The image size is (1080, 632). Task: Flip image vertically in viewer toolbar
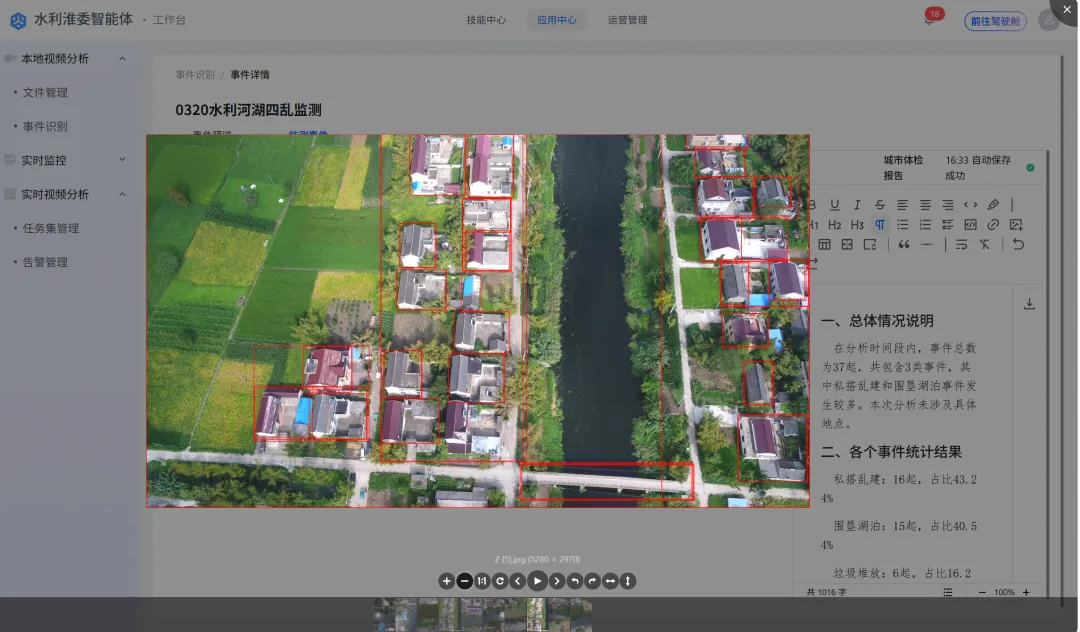point(628,581)
